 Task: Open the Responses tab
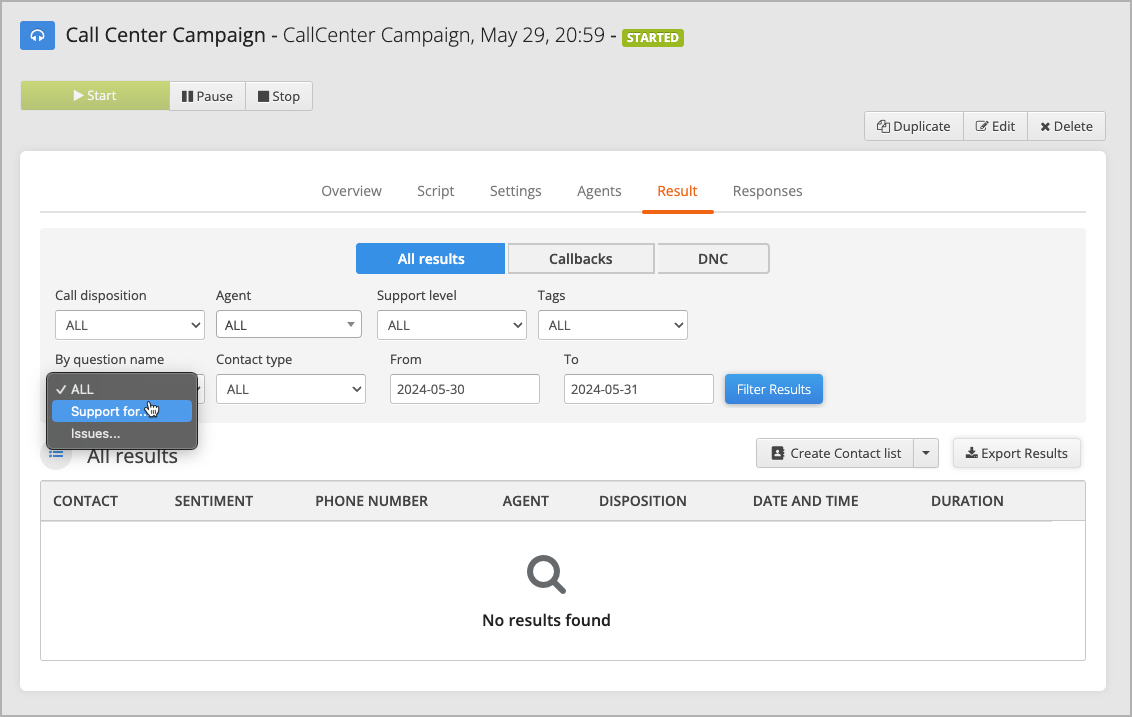coord(767,191)
